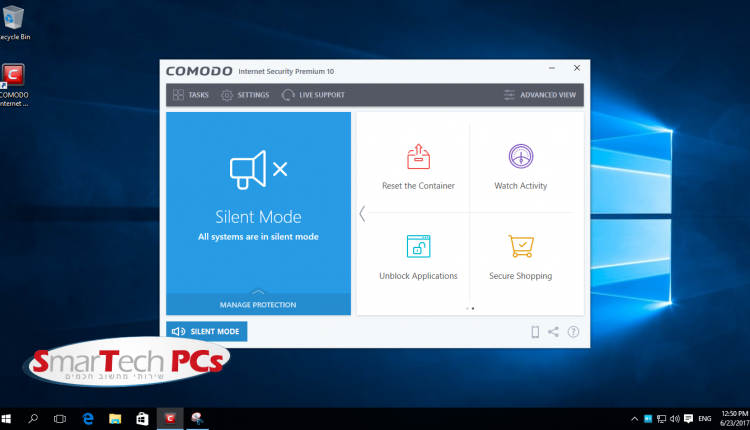Switch to Advanced View
This screenshot has height=430, width=750.
click(x=540, y=95)
